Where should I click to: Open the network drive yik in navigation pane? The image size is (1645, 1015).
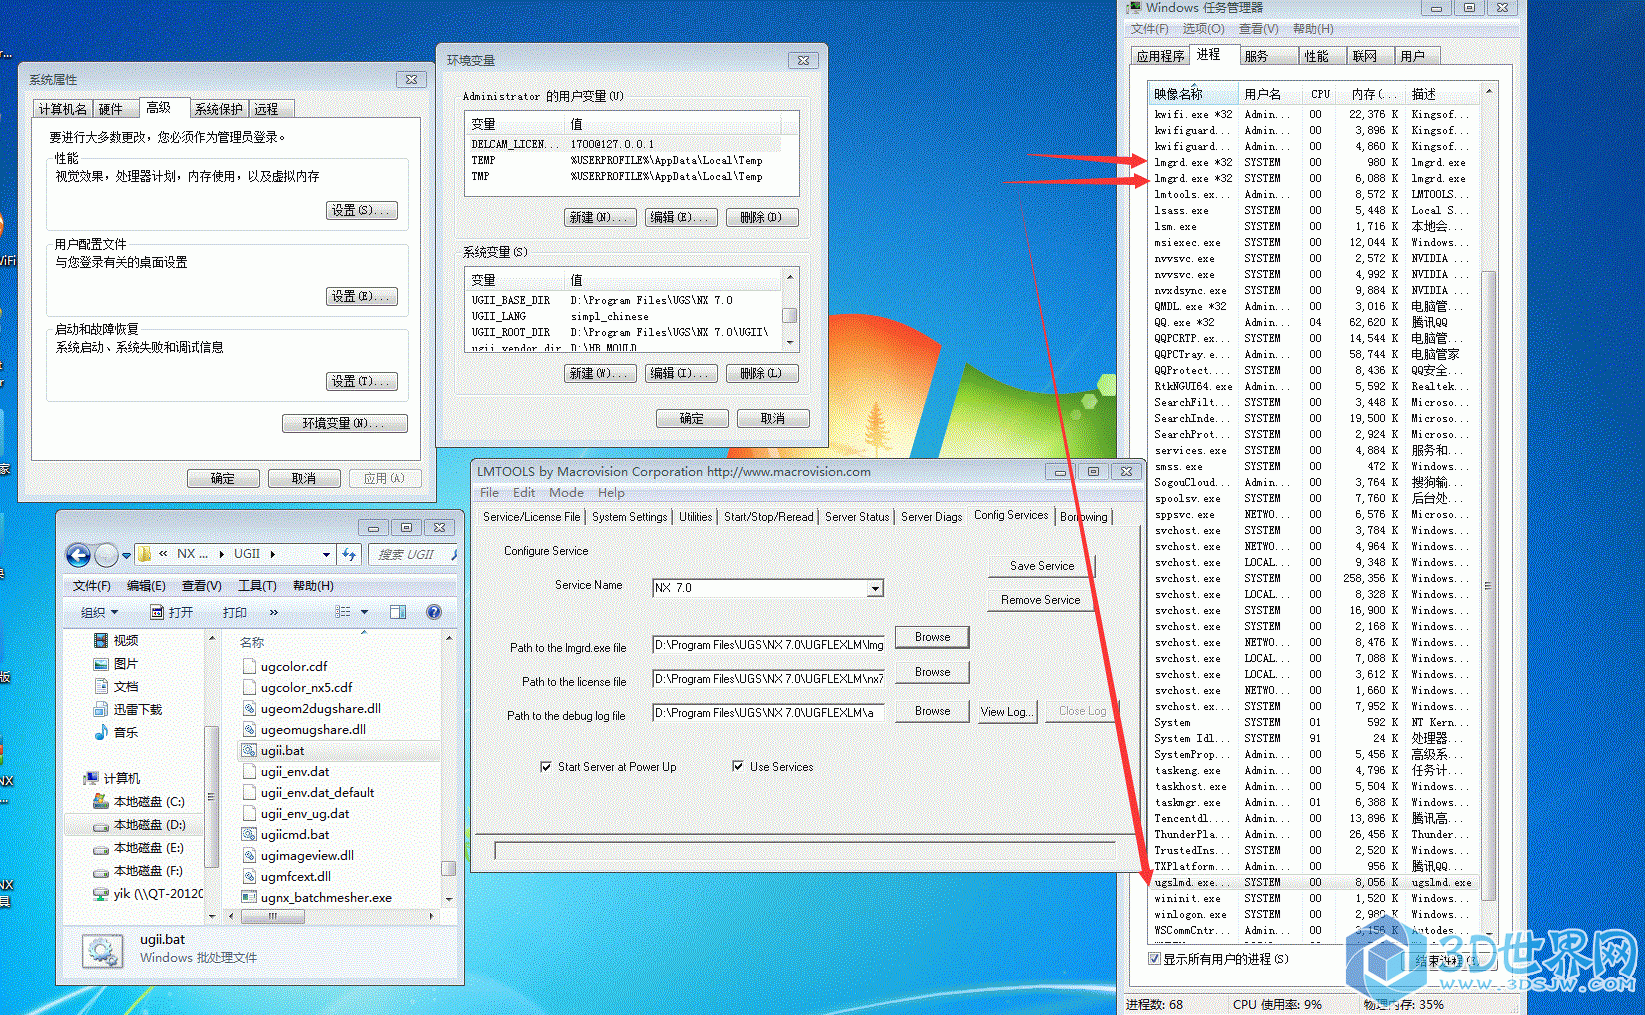pos(148,893)
